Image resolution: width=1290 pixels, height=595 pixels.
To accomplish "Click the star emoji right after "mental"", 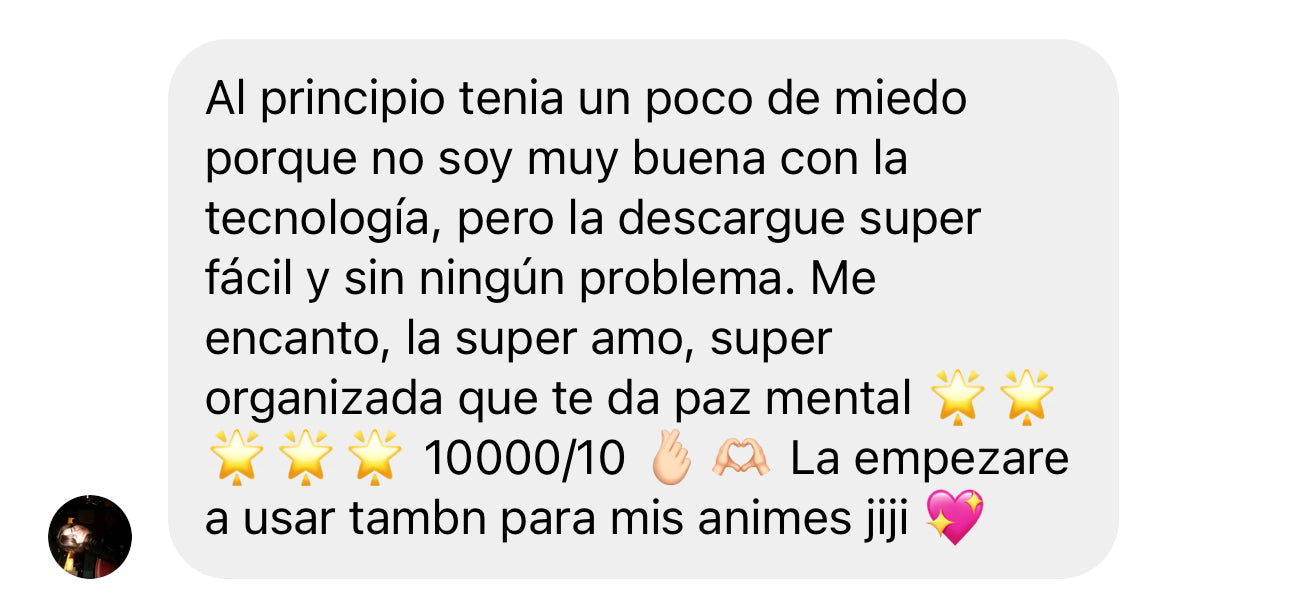I will point(958,398).
